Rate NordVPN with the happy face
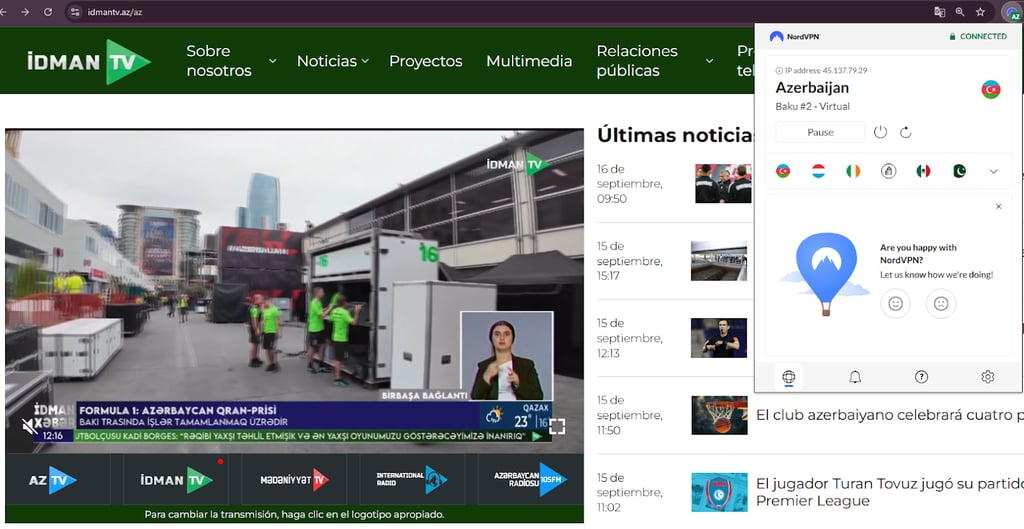Image resolution: width=1024 pixels, height=529 pixels. 895,304
